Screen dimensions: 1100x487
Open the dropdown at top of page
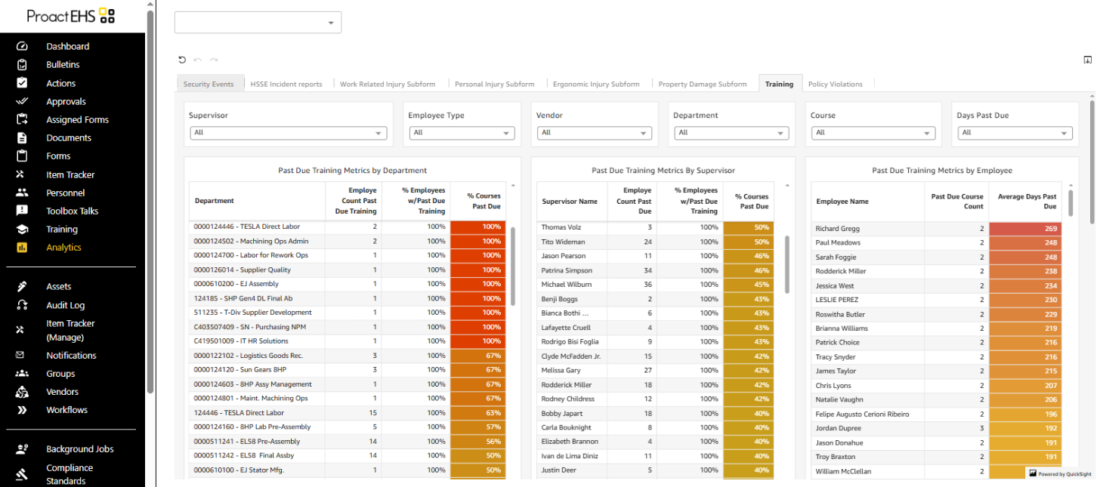pos(258,22)
